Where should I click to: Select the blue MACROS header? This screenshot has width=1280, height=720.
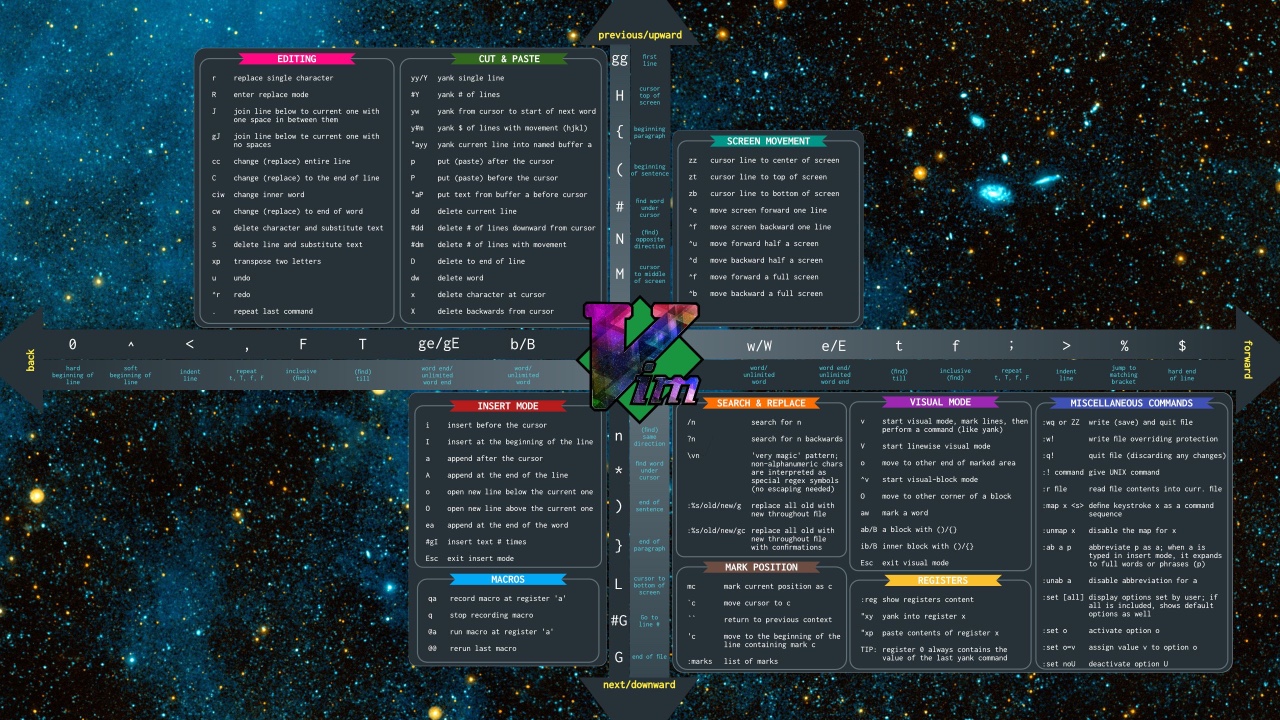click(x=508, y=579)
